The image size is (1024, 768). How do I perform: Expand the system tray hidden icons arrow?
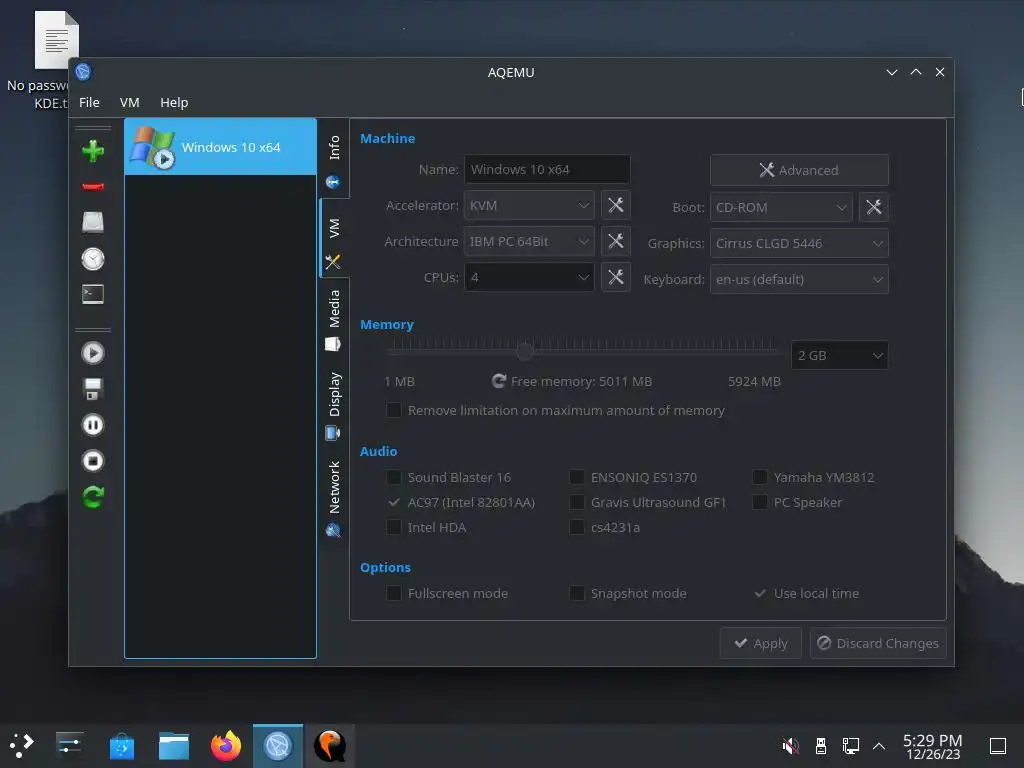[x=879, y=745]
